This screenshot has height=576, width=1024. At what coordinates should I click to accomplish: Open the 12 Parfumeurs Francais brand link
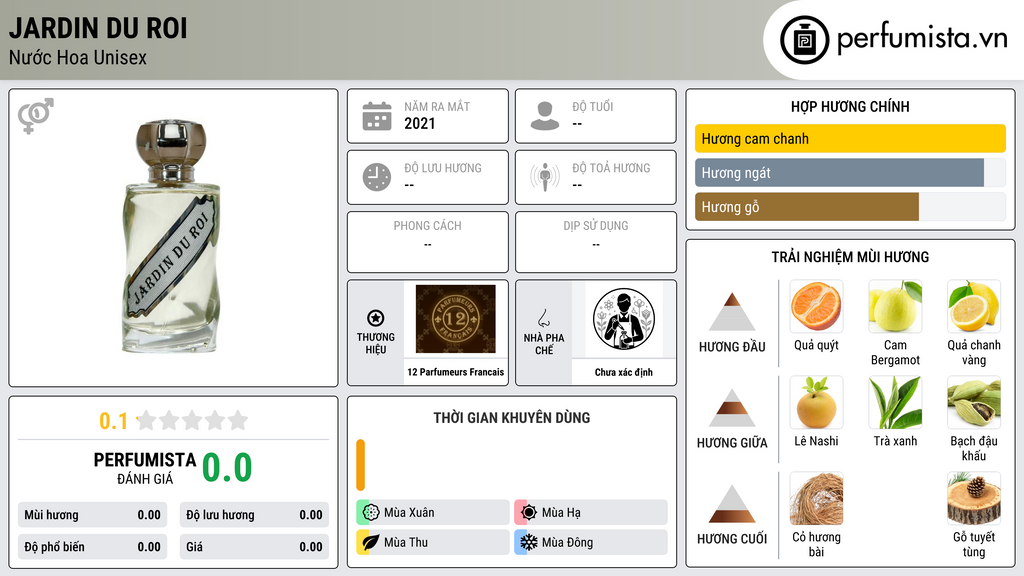(456, 372)
